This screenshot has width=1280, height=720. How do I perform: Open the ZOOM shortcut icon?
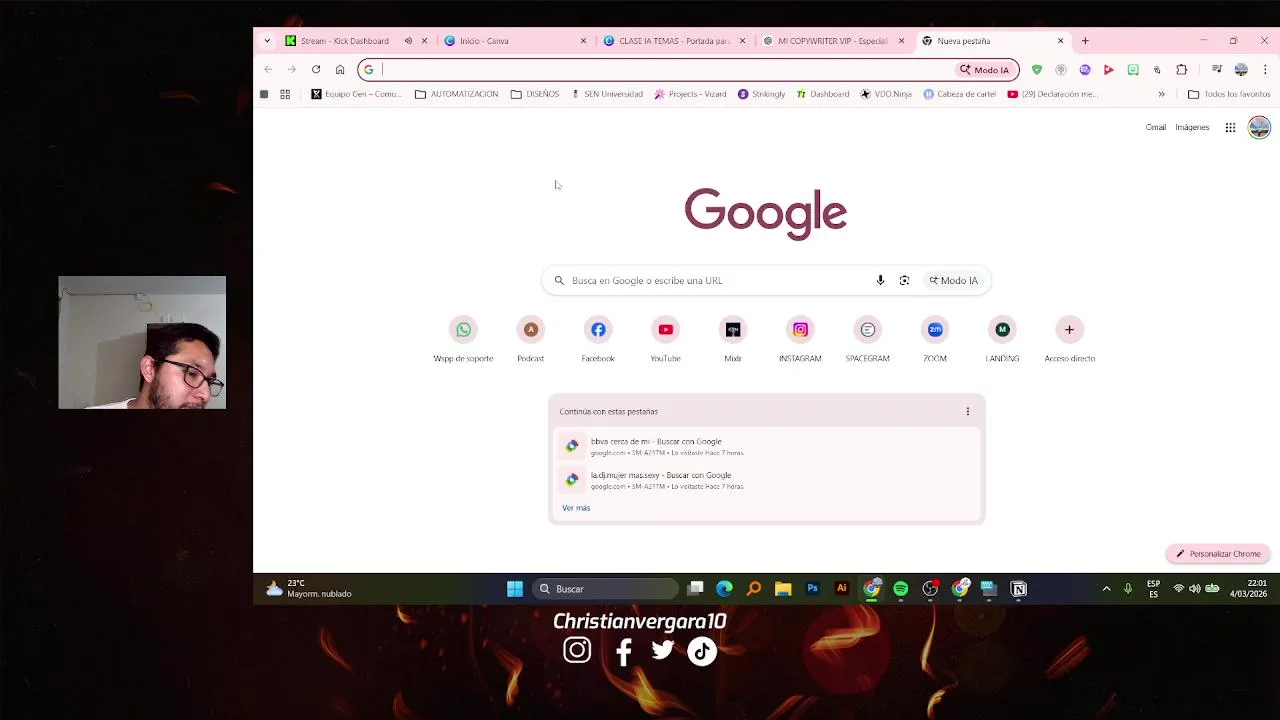tap(935, 330)
